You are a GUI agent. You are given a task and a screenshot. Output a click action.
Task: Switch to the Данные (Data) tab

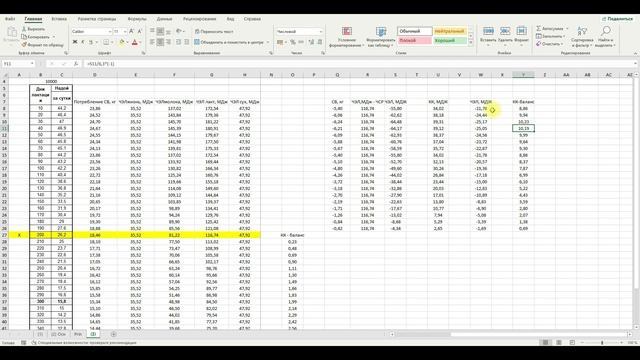164,19
